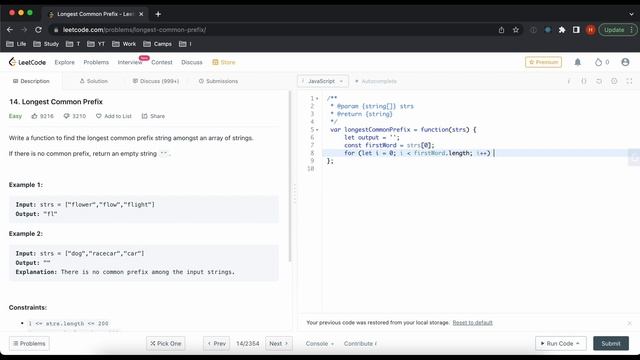Screen dimensions: 640x360
Task: Like the problem with thumbs up
Action: 34,116
